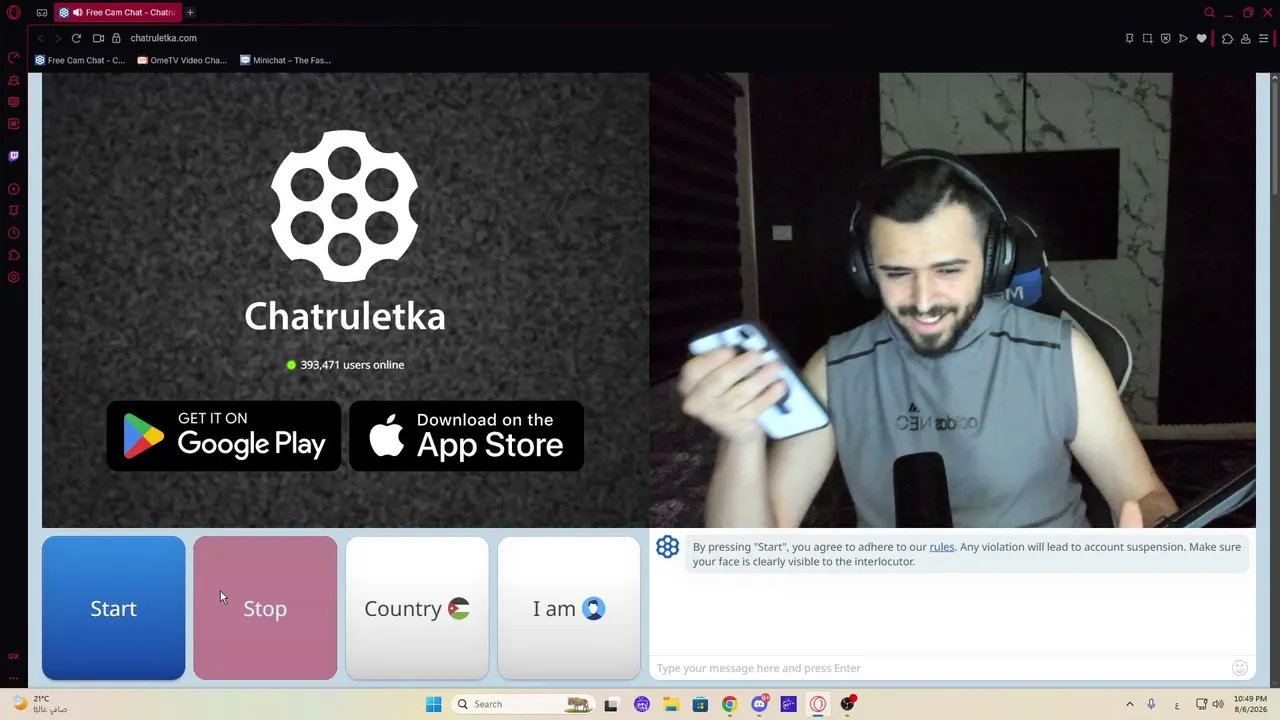Screen dimensions: 1280x720
Task: Click the '393,471 users online' counter
Action: click(345, 365)
